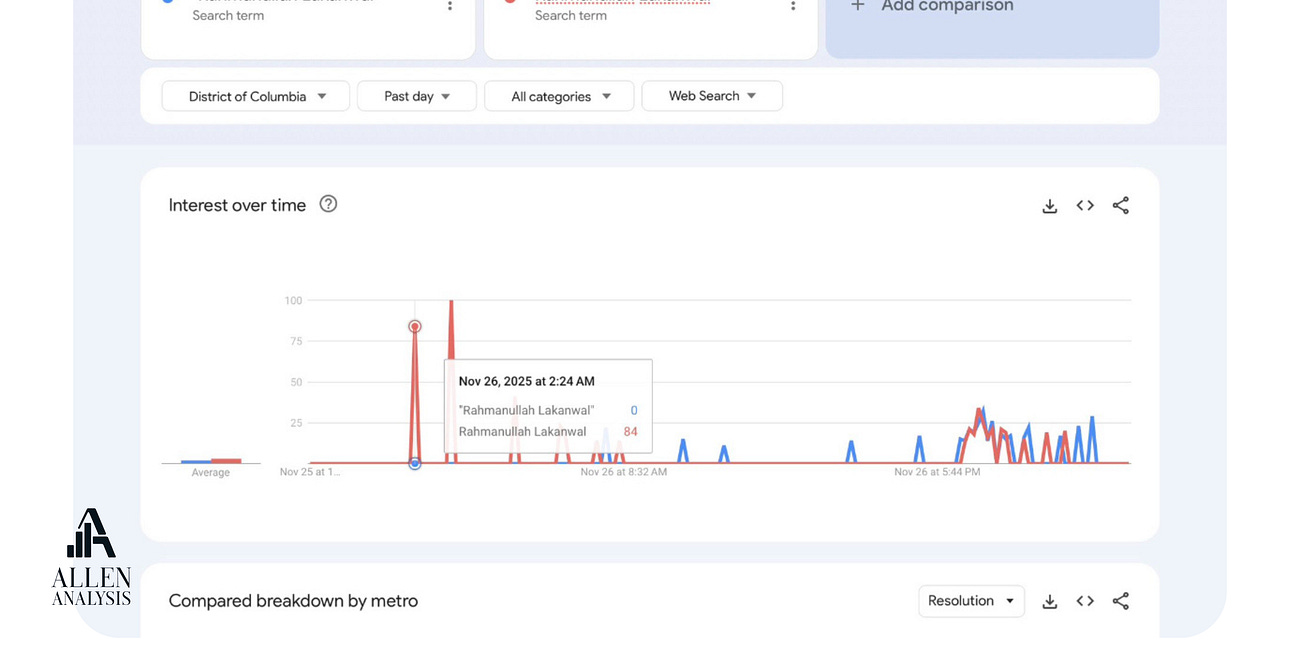Open the Web Search type dropdown
This screenshot has height=650, width=1300.
pos(712,96)
